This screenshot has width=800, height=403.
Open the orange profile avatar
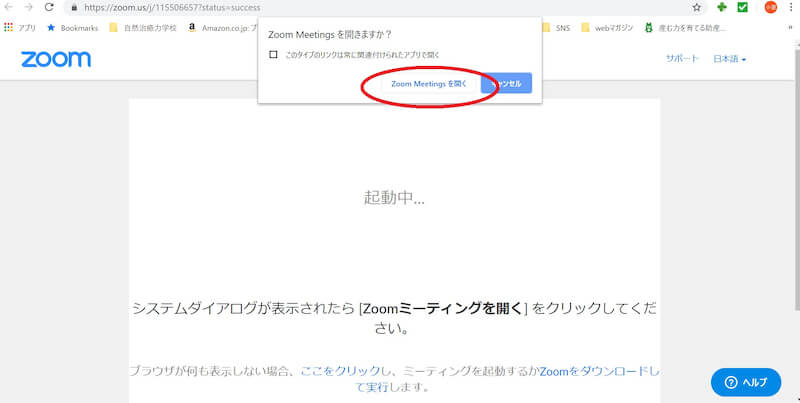[770, 7]
